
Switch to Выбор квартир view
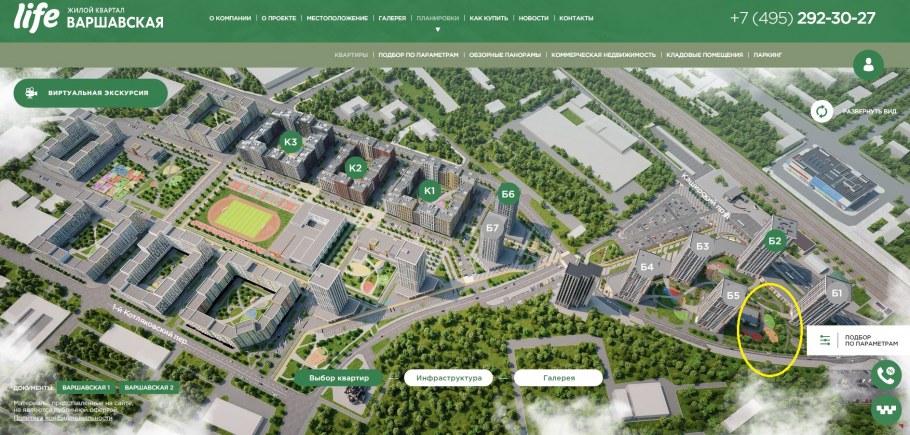pyautogui.click(x=339, y=378)
